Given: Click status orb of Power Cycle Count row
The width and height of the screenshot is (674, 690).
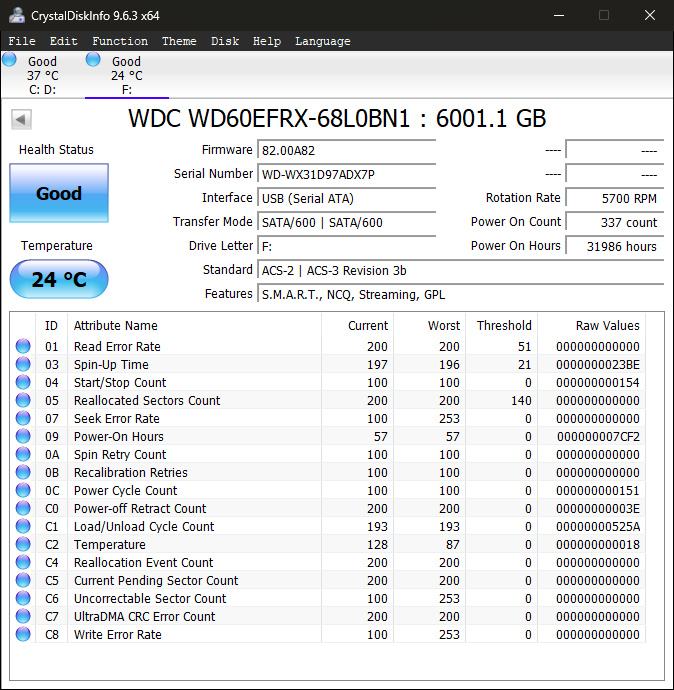Looking at the screenshot, I should click(23, 490).
